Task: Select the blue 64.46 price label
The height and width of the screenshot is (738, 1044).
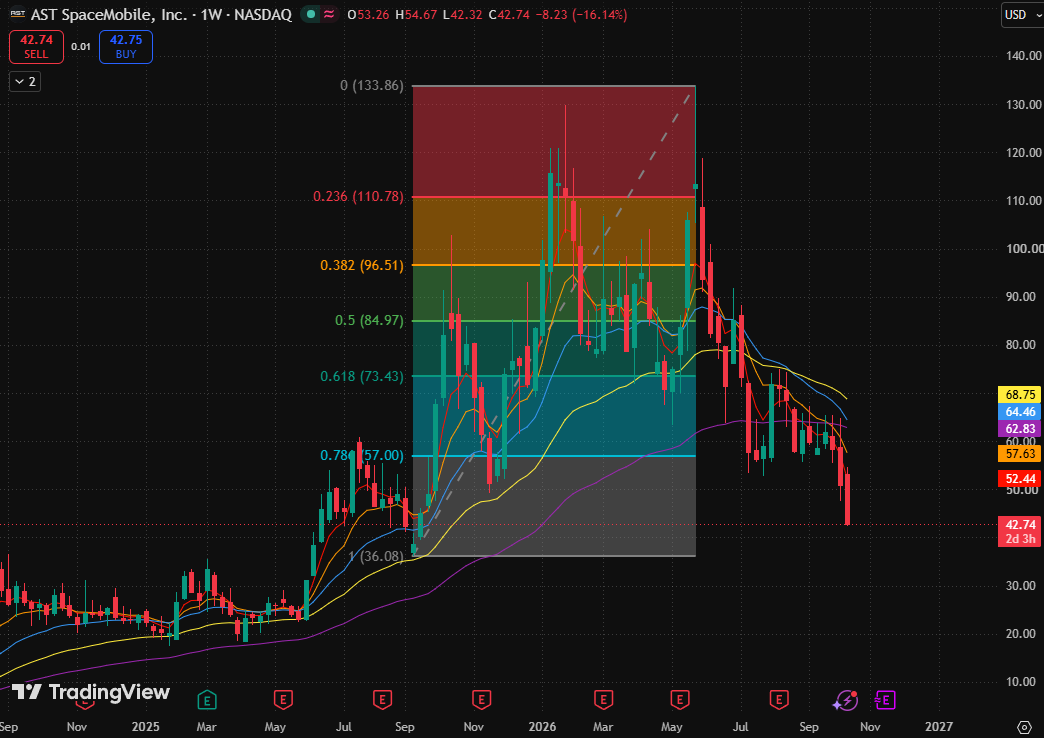Action: coord(1020,412)
